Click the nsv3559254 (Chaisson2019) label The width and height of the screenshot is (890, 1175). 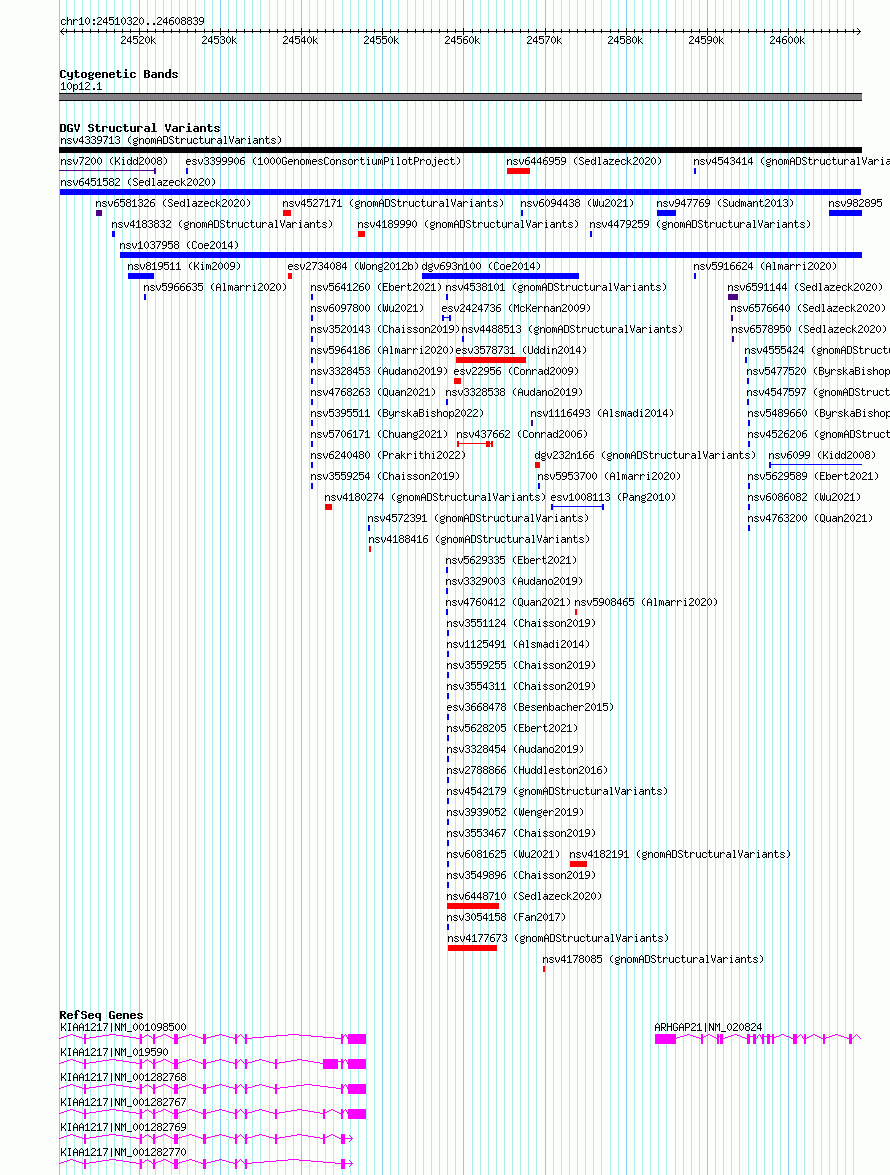click(x=385, y=476)
